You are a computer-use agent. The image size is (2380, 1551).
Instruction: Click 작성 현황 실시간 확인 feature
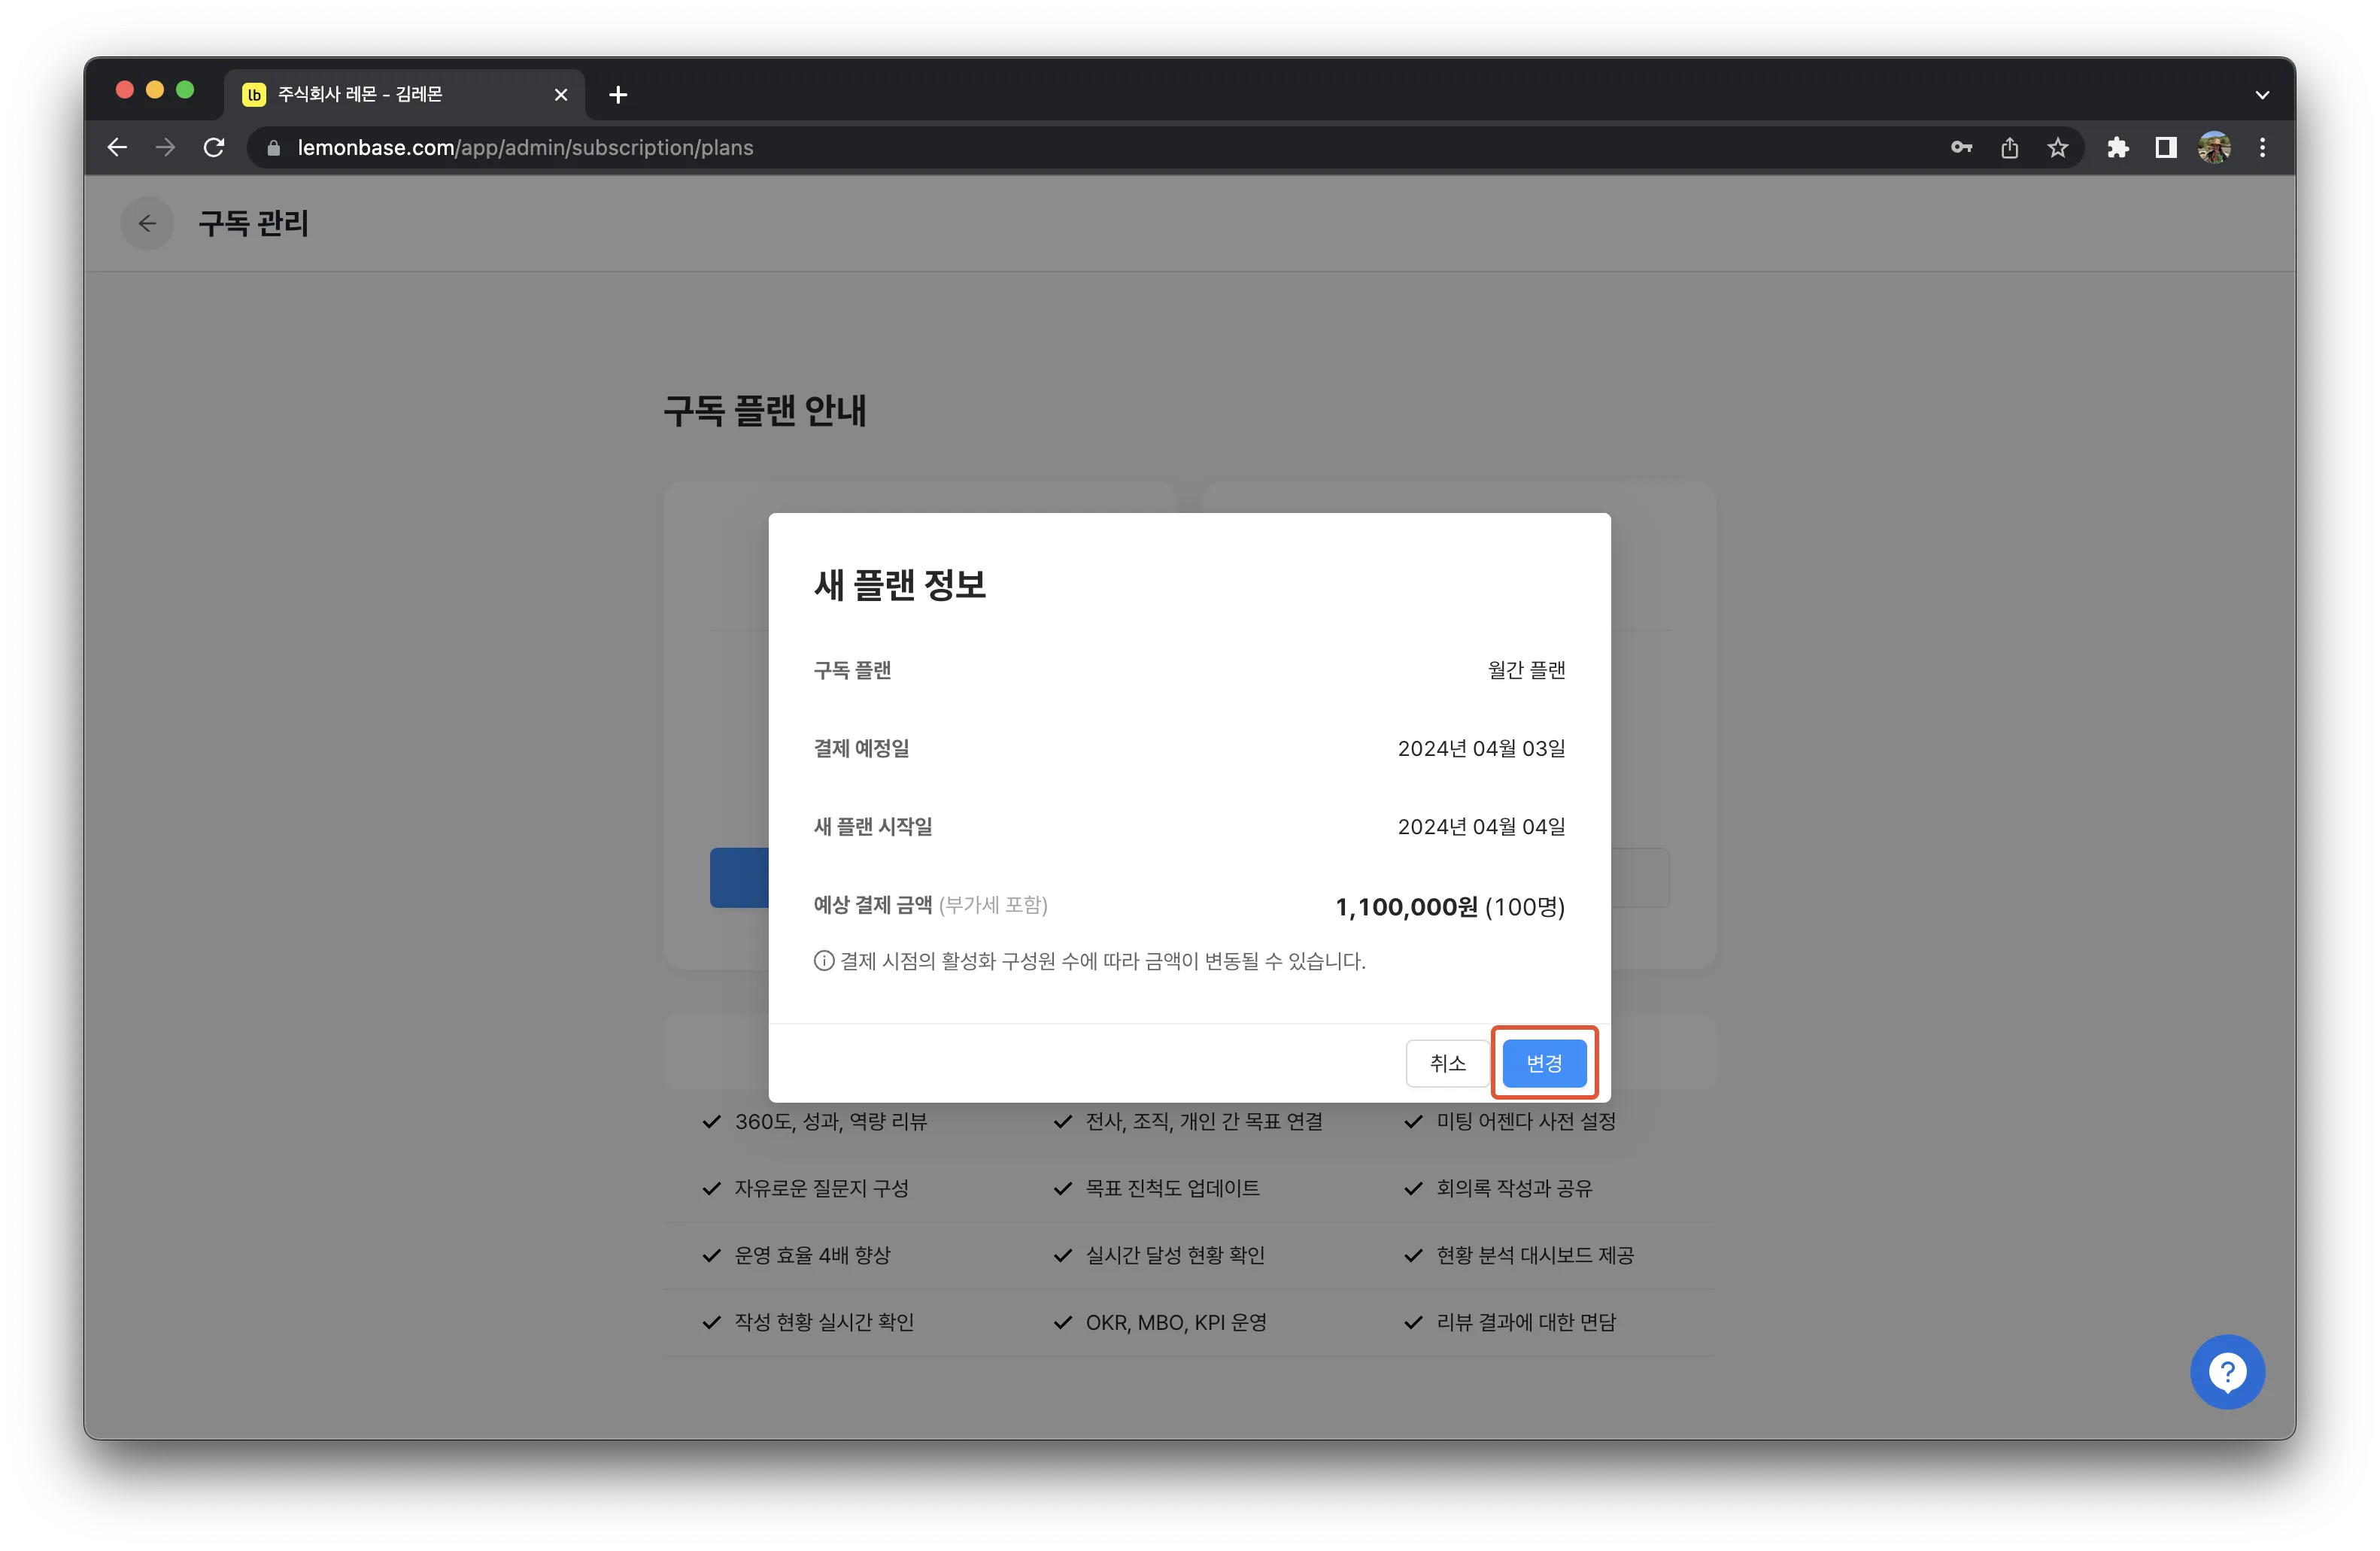pos(824,1322)
